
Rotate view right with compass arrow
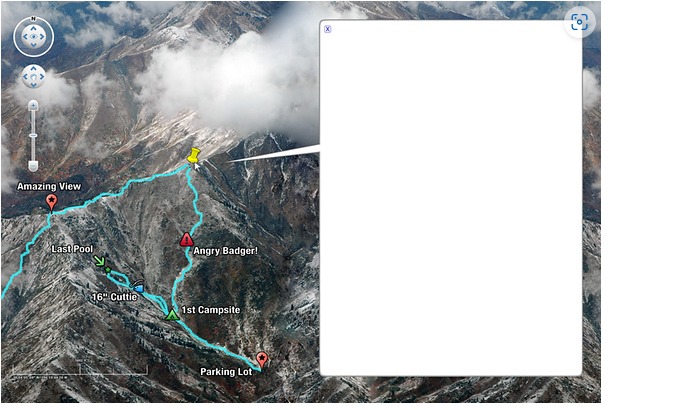pyautogui.click(x=42, y=37)
